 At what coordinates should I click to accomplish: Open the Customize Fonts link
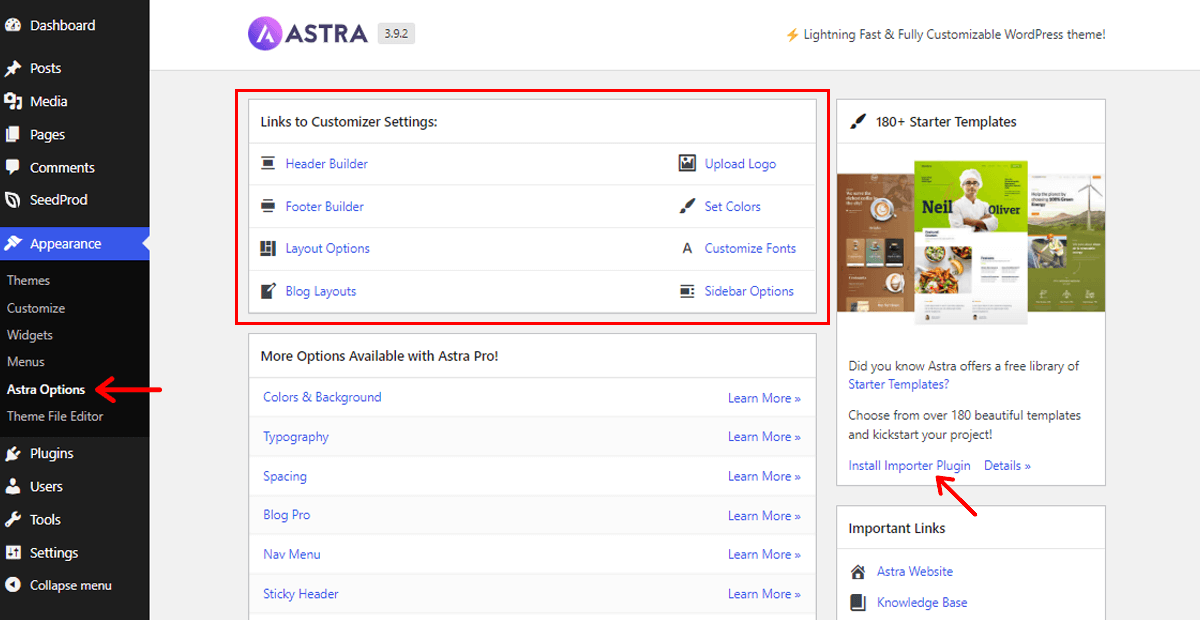click(x=751, y=249)
